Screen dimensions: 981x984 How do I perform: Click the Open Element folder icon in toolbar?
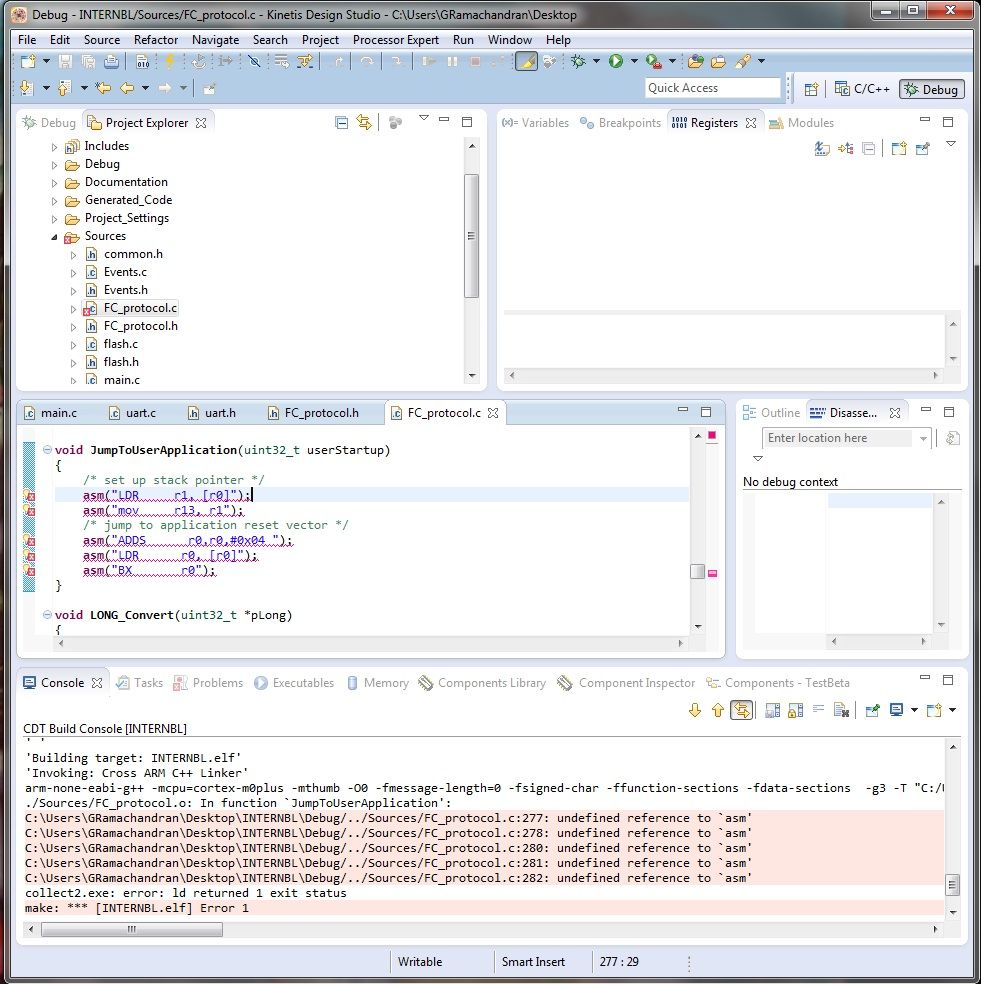[x=695, y=62]
